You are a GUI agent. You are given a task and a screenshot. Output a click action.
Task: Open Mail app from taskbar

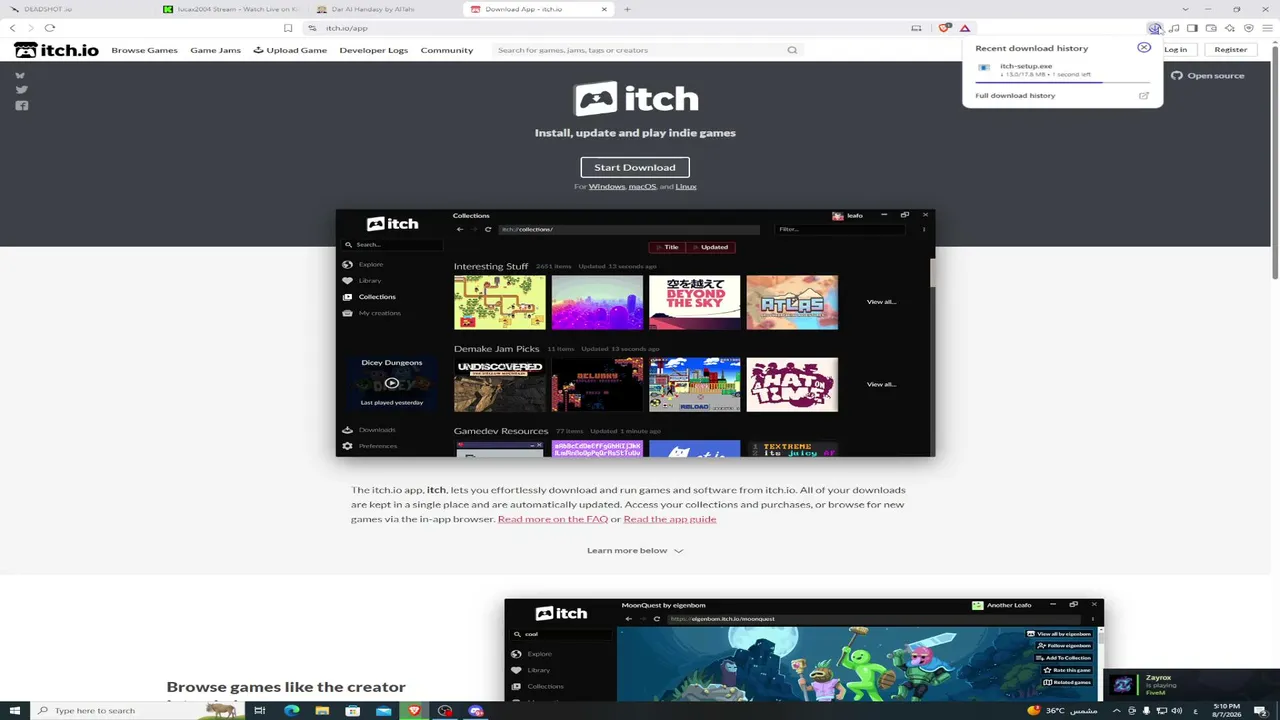tap(384, 711)
